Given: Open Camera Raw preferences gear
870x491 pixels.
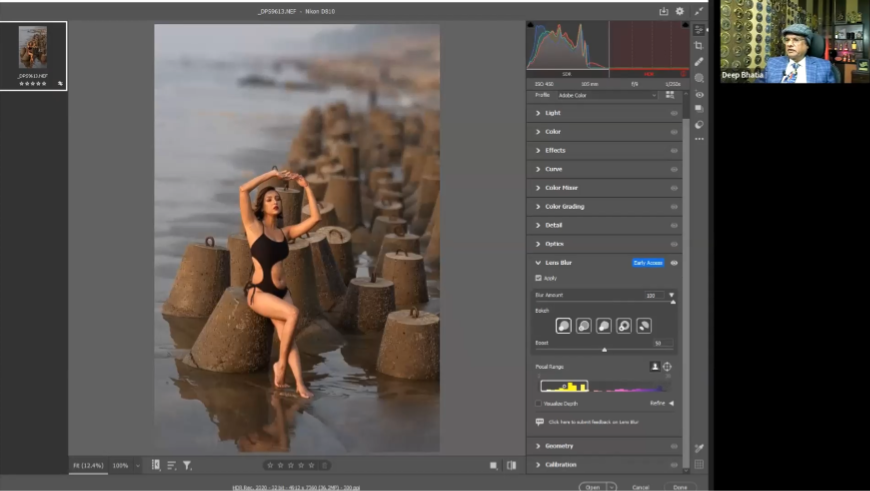Looking at the screenshot, I should [680, 11].
